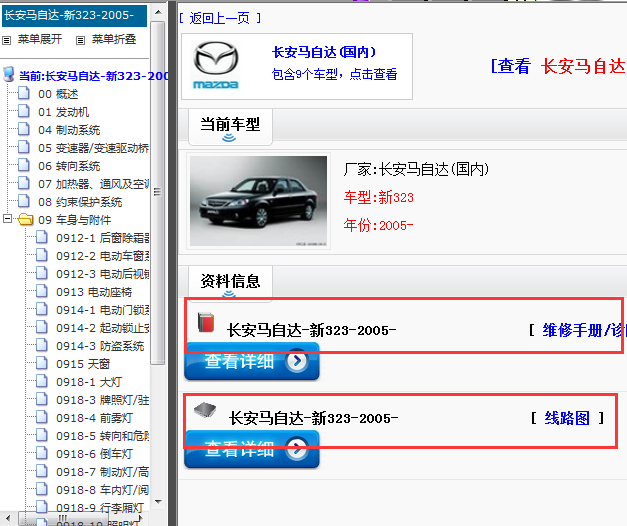Open tree item 04 制动系统
627x526 pixels.
coord(69,130)
